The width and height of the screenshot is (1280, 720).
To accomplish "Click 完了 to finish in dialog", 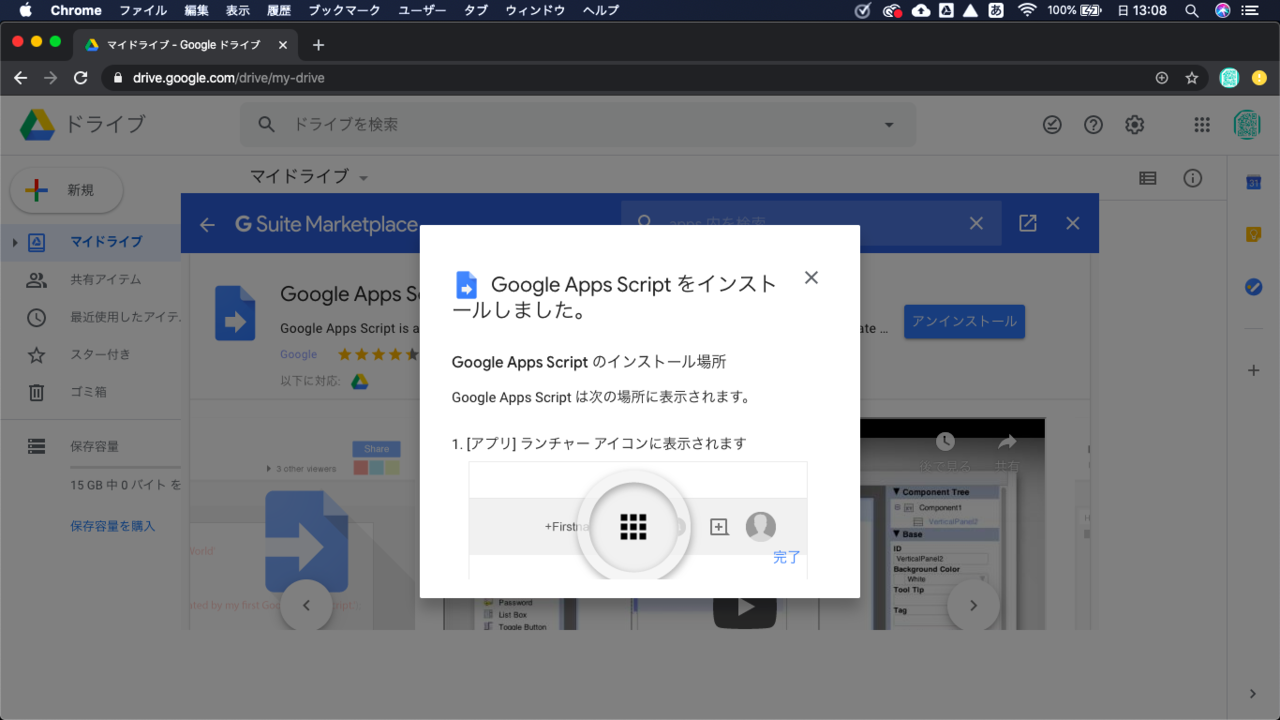I will [787, 557].
